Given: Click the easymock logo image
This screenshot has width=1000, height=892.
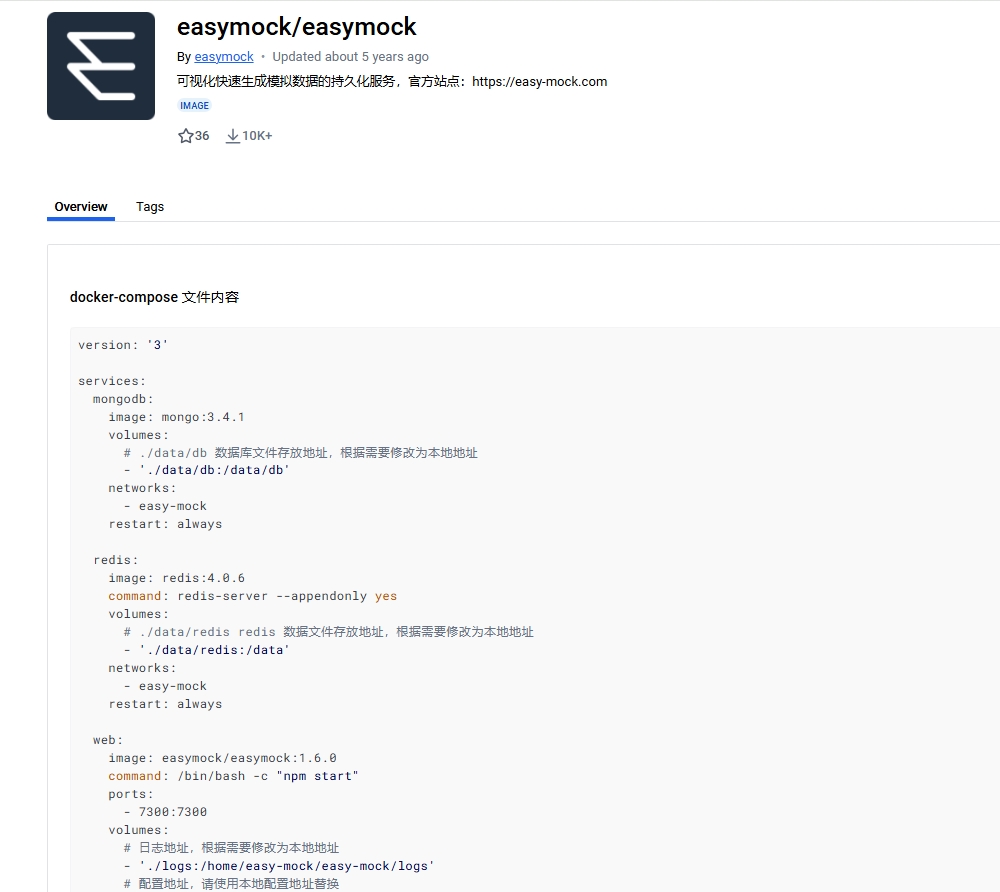Looking at the screenshot, I should tap(100, 65).
